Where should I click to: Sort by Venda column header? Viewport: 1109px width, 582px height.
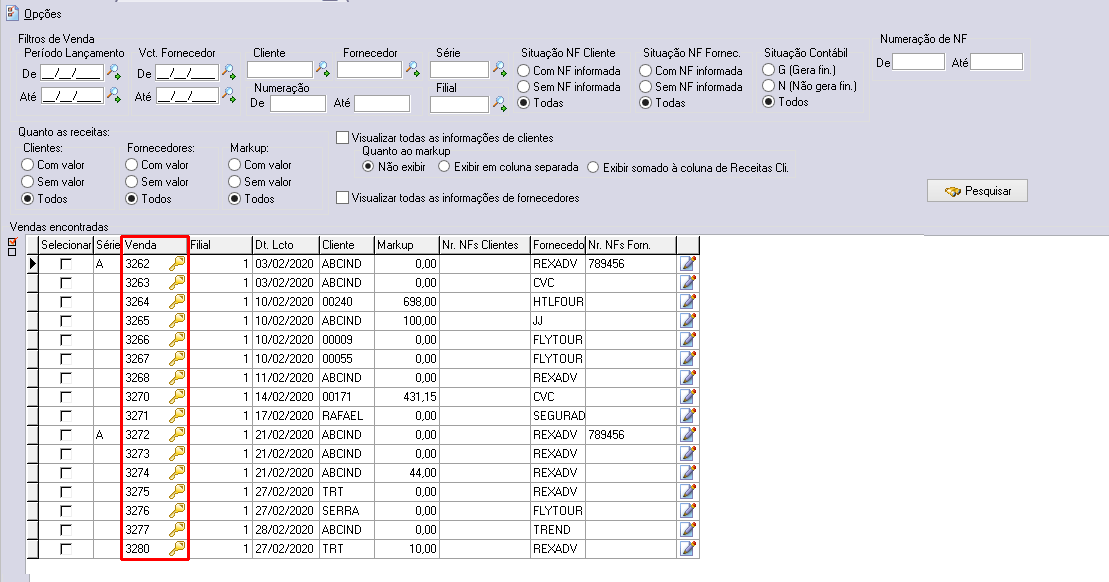155,245
